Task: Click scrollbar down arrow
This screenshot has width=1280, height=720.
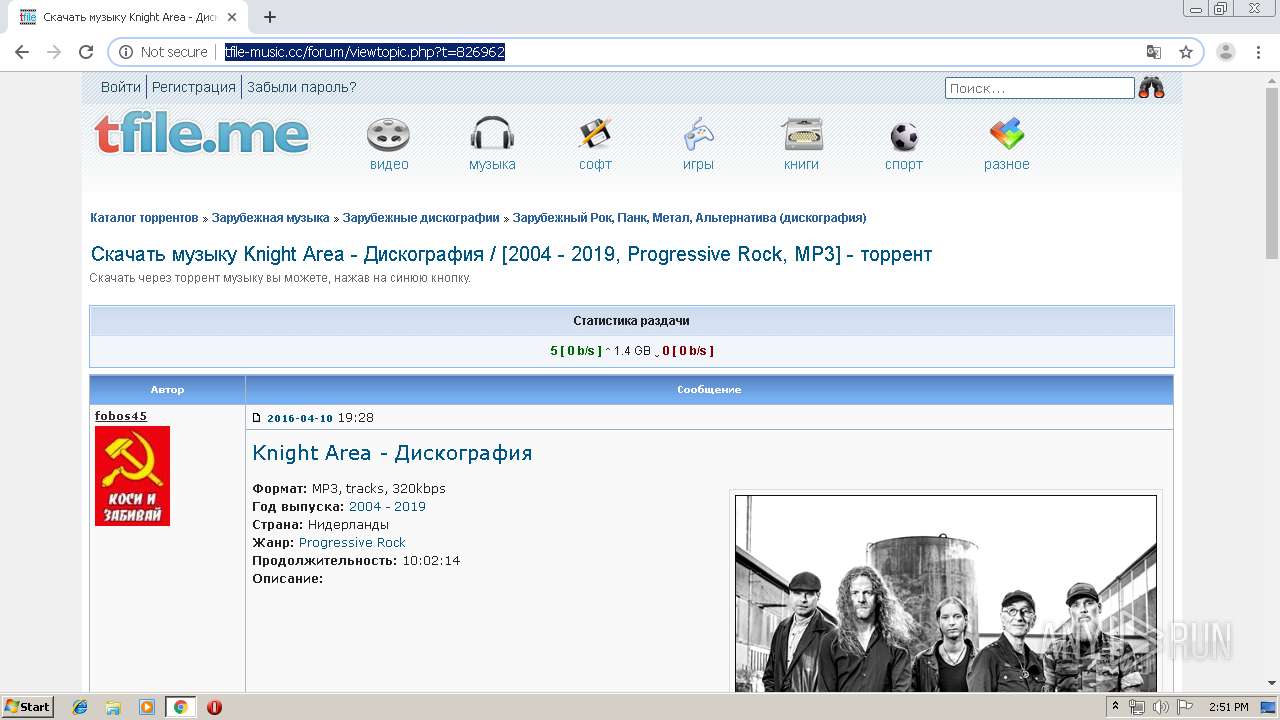Action: (1271, 683)
